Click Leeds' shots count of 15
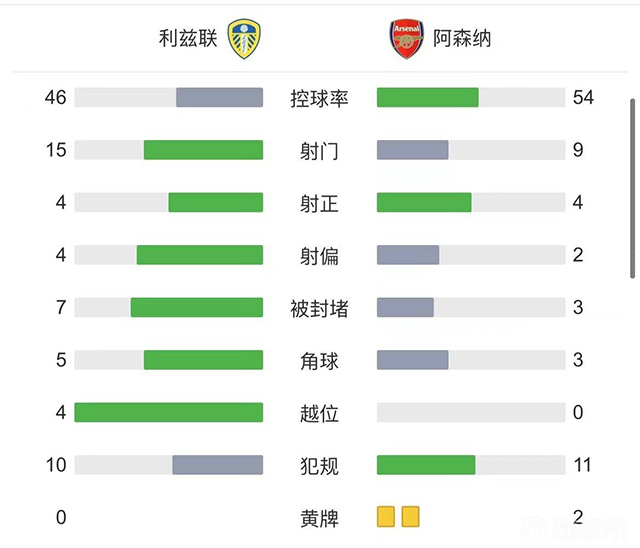Screen dimensions: 640x548 tap(56, 150)
